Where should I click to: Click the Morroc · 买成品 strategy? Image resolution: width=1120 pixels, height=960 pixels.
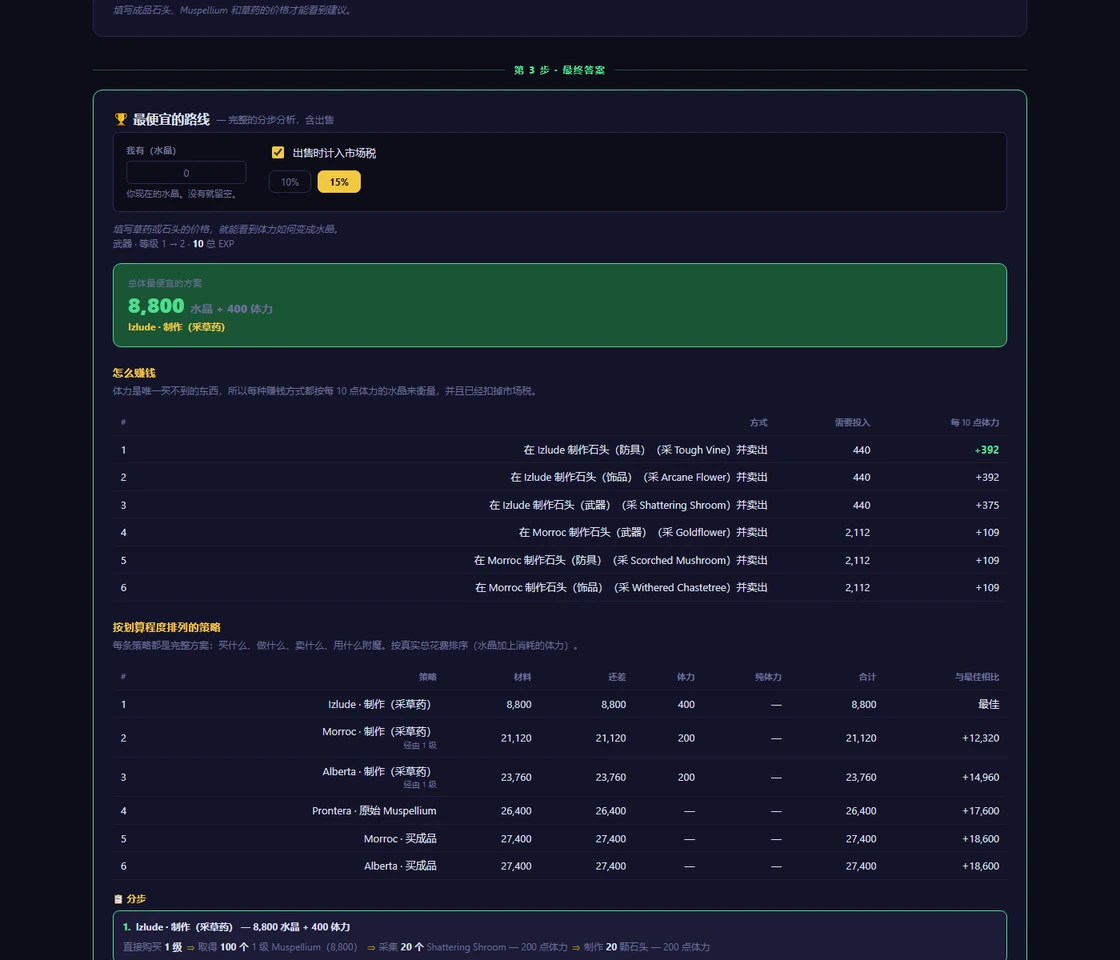pos(400,839)
